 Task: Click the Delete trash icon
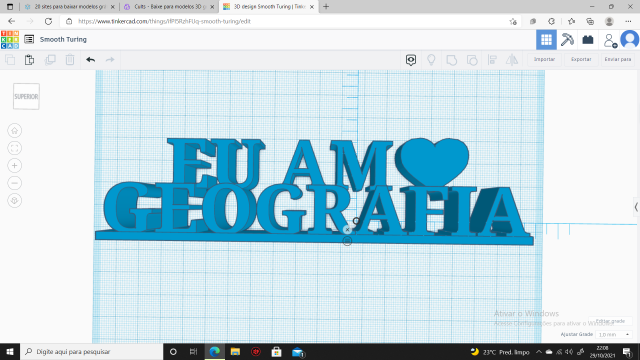pos(70,60)
